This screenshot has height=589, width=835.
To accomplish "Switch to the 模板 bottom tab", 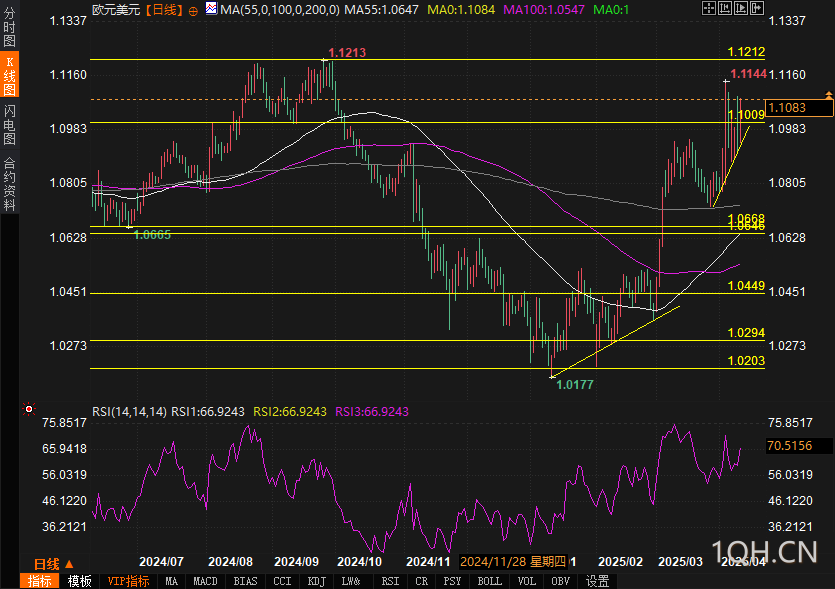I will [79, 581].
